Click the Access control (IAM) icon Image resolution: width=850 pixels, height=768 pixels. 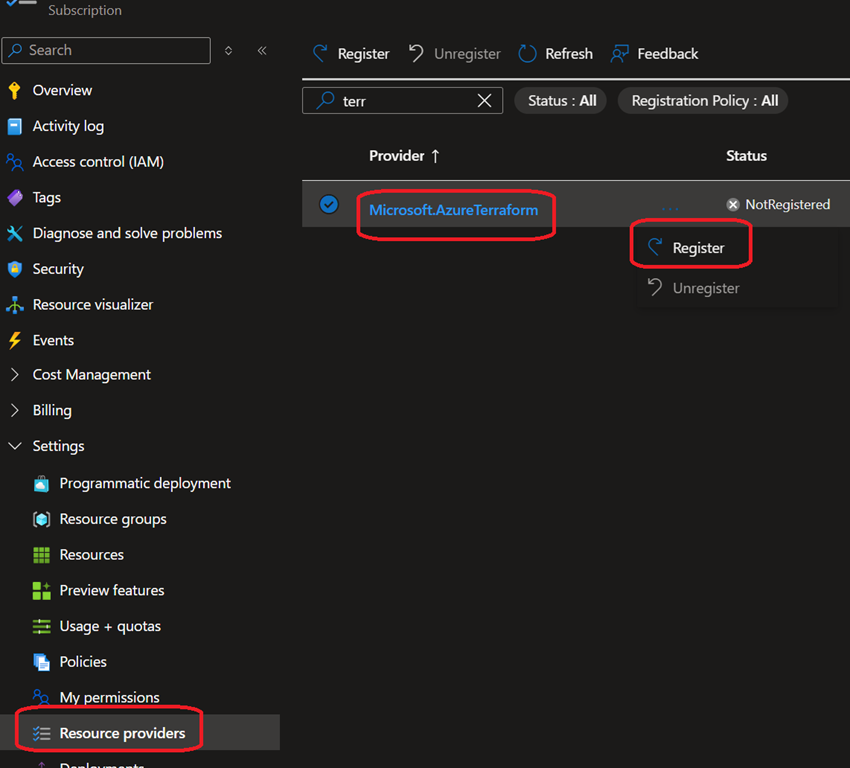(x=14, y=162)
